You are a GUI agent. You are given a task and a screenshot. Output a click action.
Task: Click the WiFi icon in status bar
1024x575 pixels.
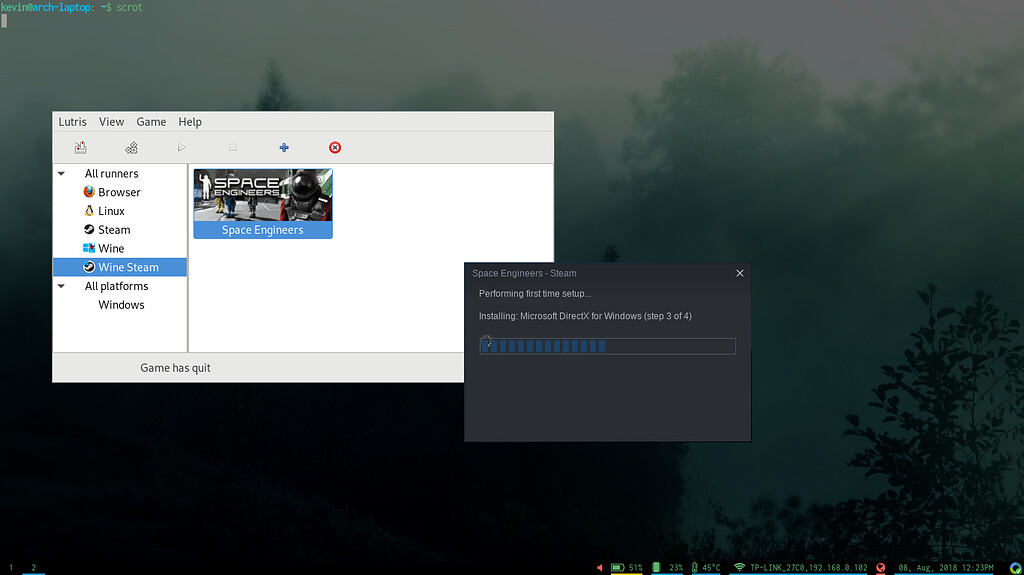[x=739, y=568]
